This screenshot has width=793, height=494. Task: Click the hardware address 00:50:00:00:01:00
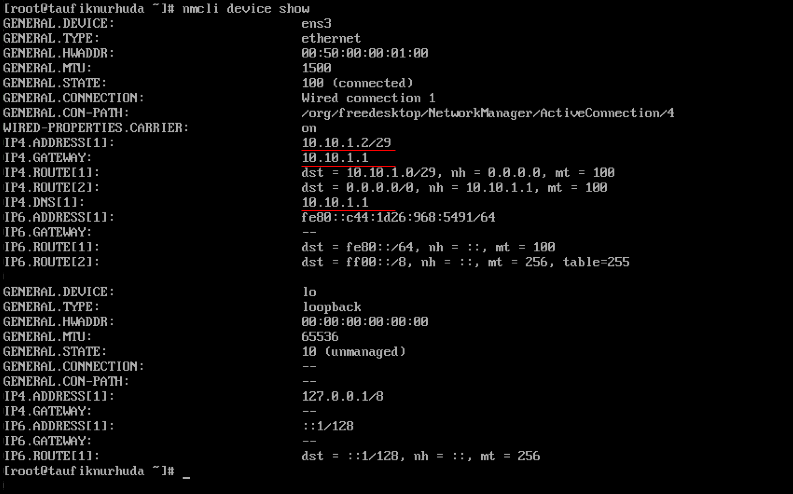(365, 53)
